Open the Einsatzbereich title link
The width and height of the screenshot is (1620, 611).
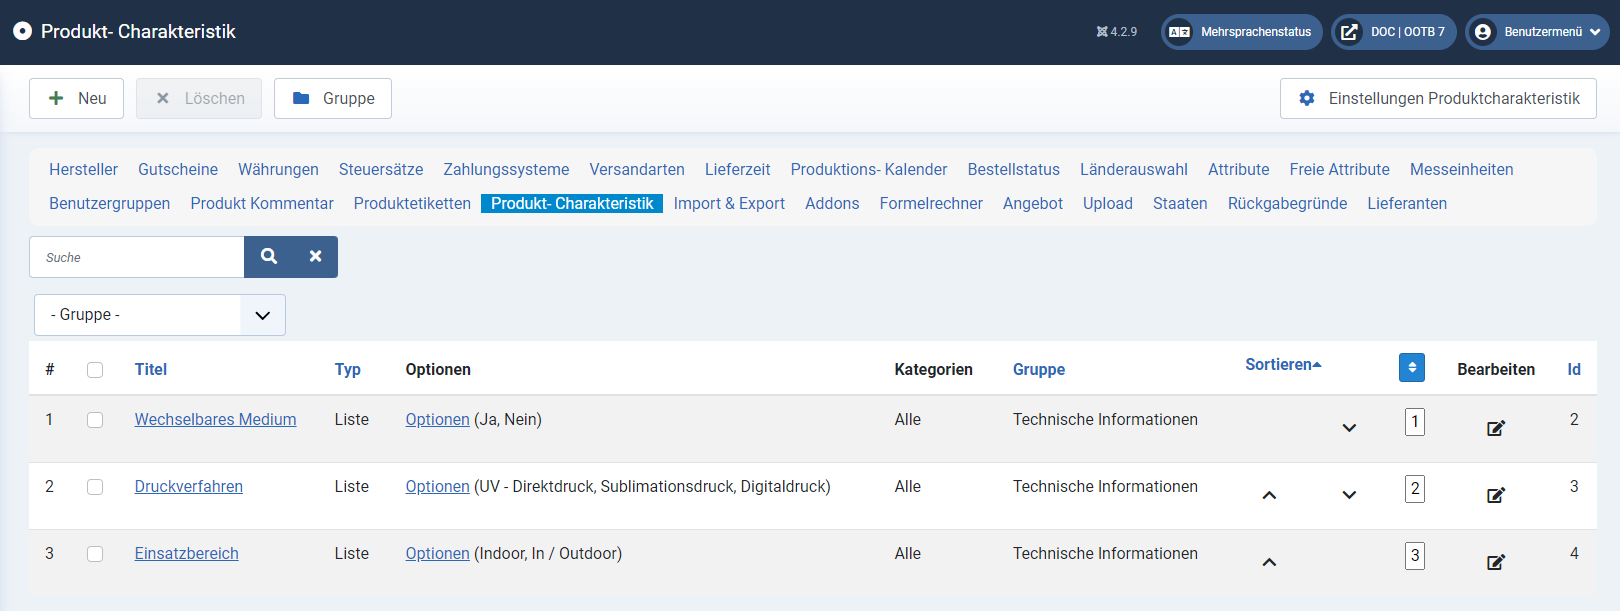(x=187, y=554)
